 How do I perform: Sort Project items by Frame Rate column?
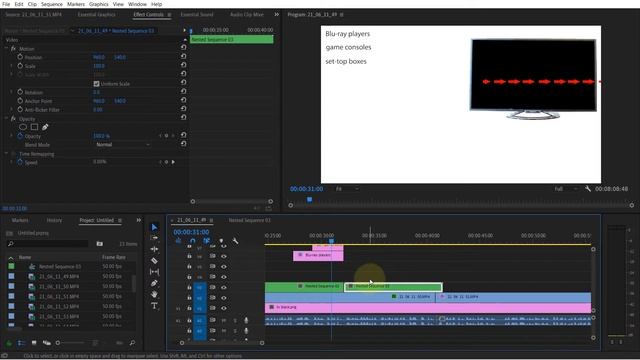tap(114, 257)
